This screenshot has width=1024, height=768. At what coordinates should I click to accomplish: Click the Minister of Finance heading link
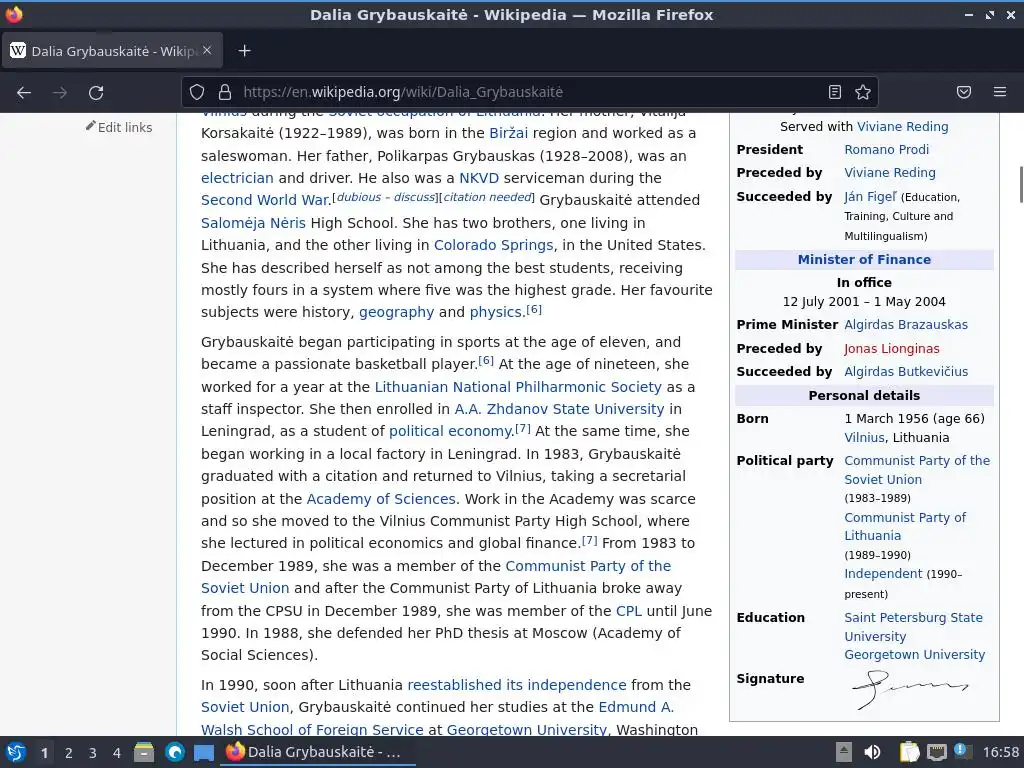tap(864, 259)
